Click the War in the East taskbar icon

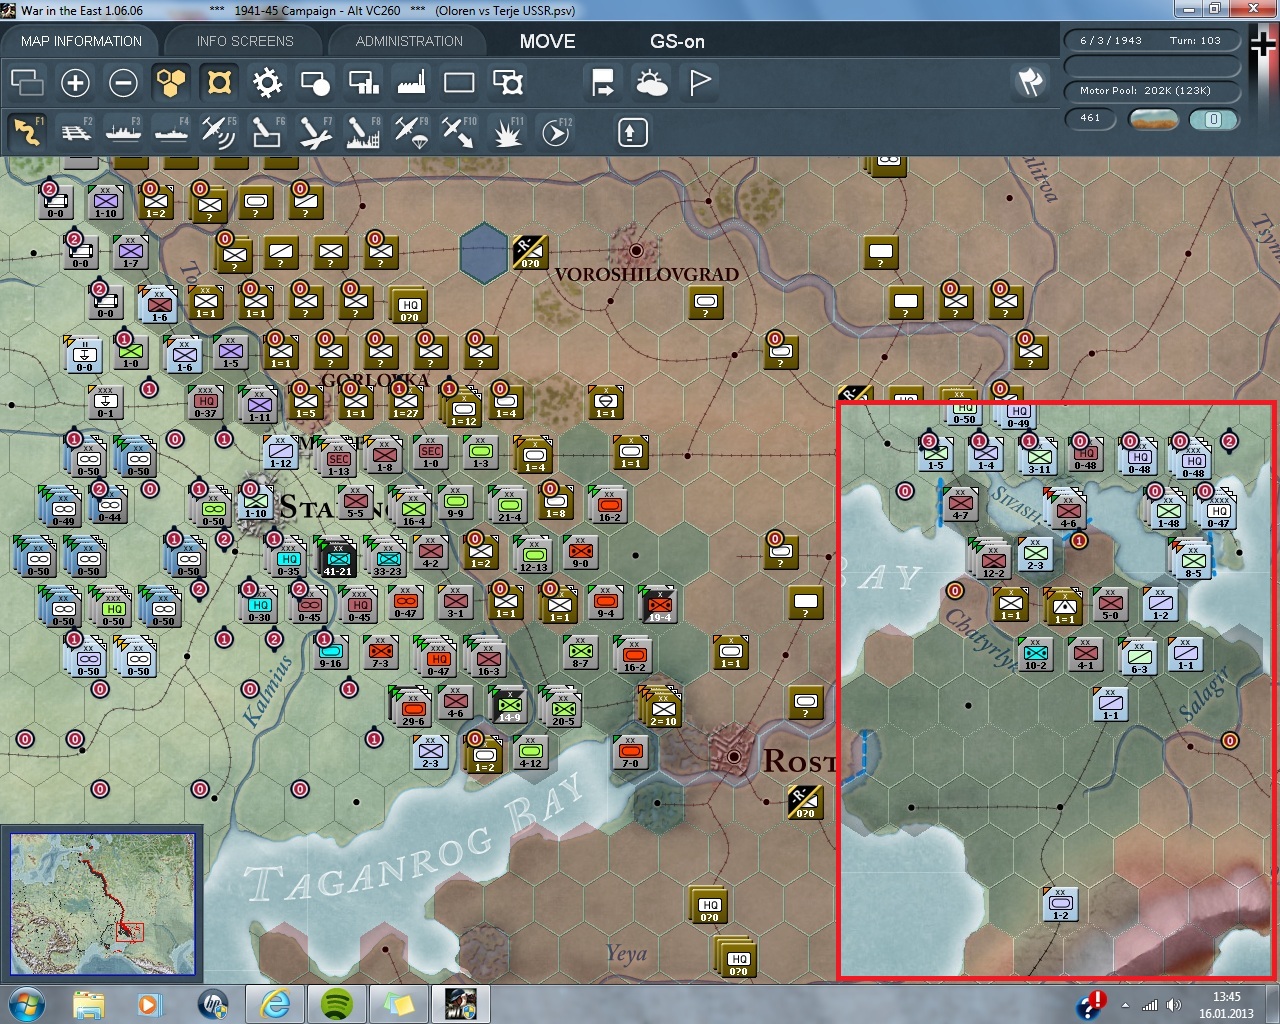coord(461,1004)
